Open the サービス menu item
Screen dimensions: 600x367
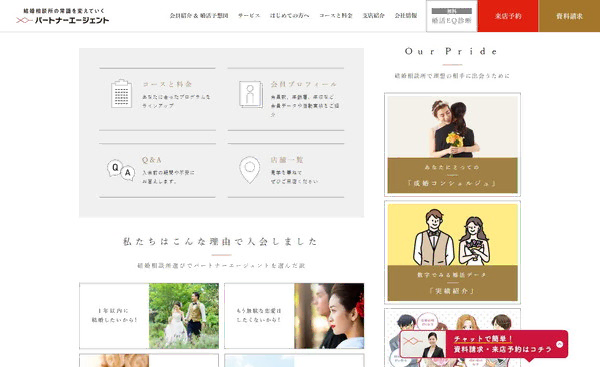[x=249, y=16]
